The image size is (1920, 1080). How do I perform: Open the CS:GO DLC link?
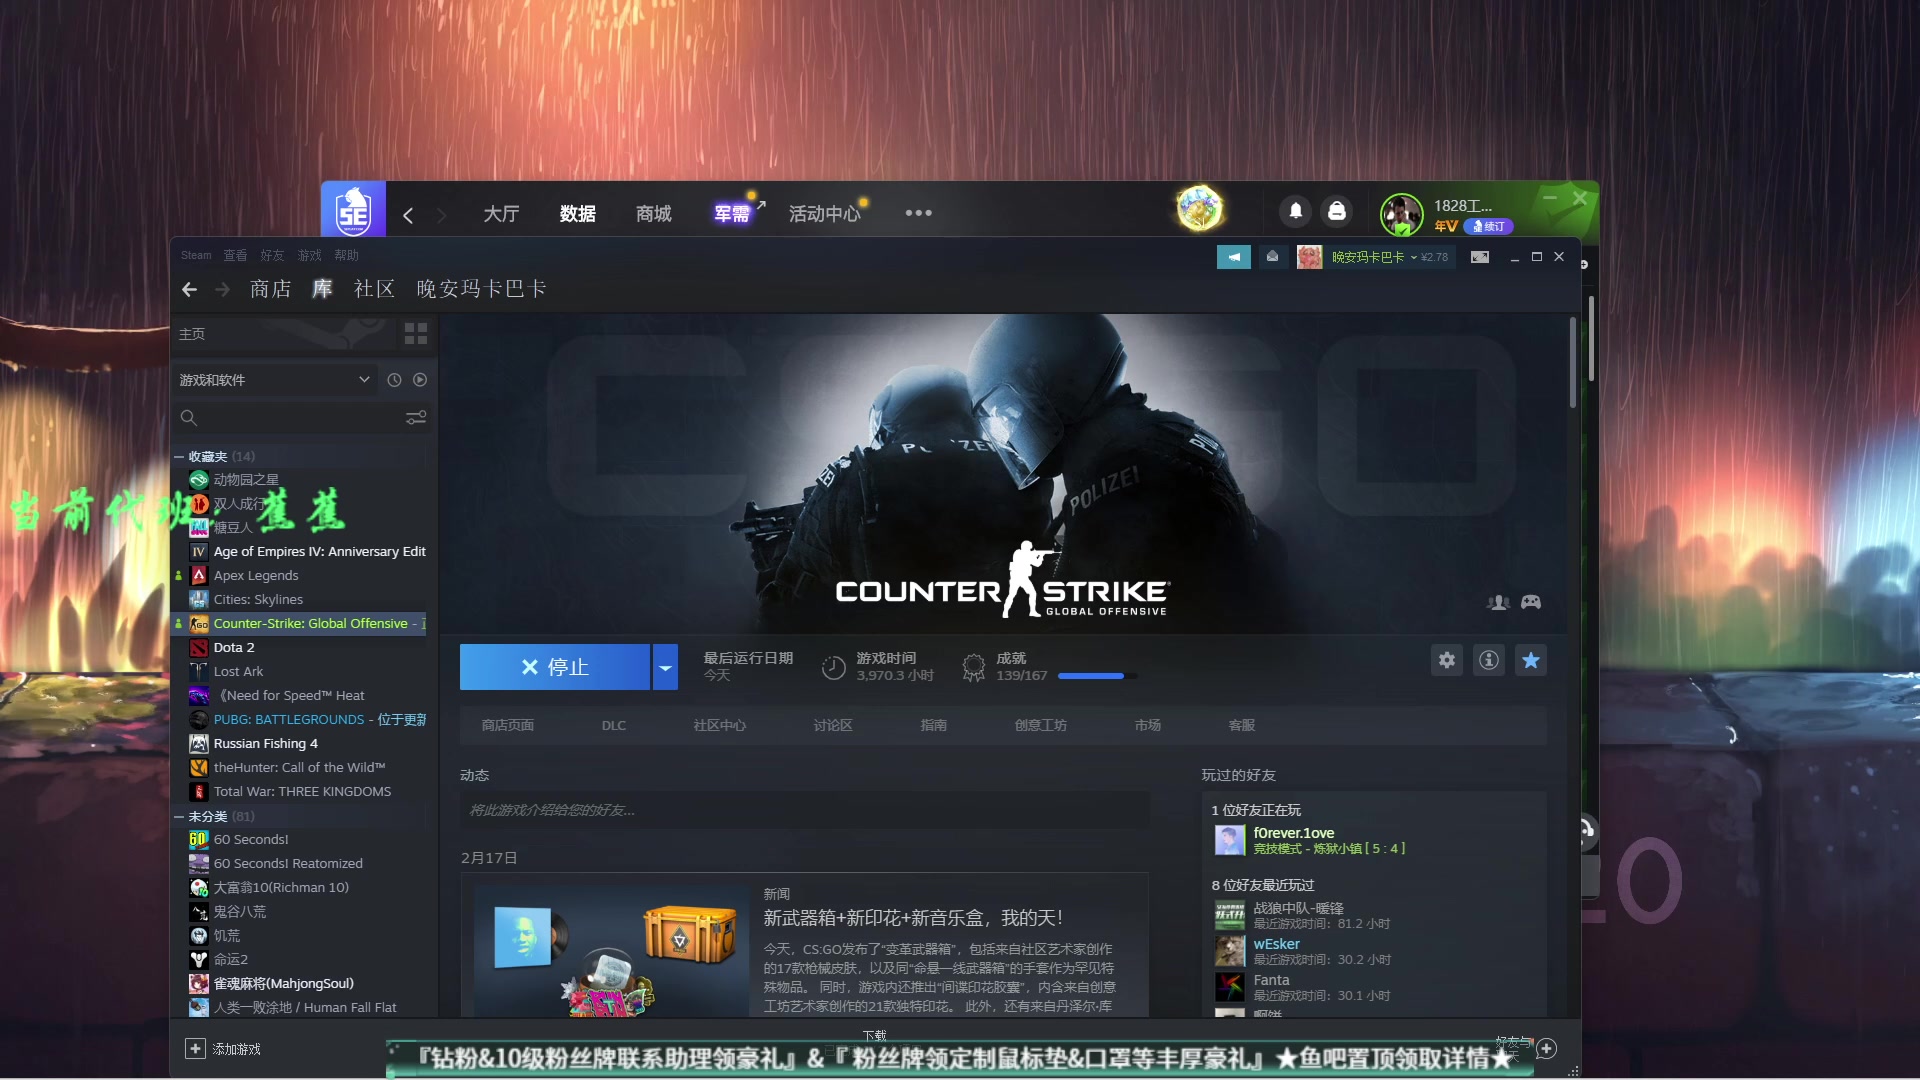click(614, 726)
